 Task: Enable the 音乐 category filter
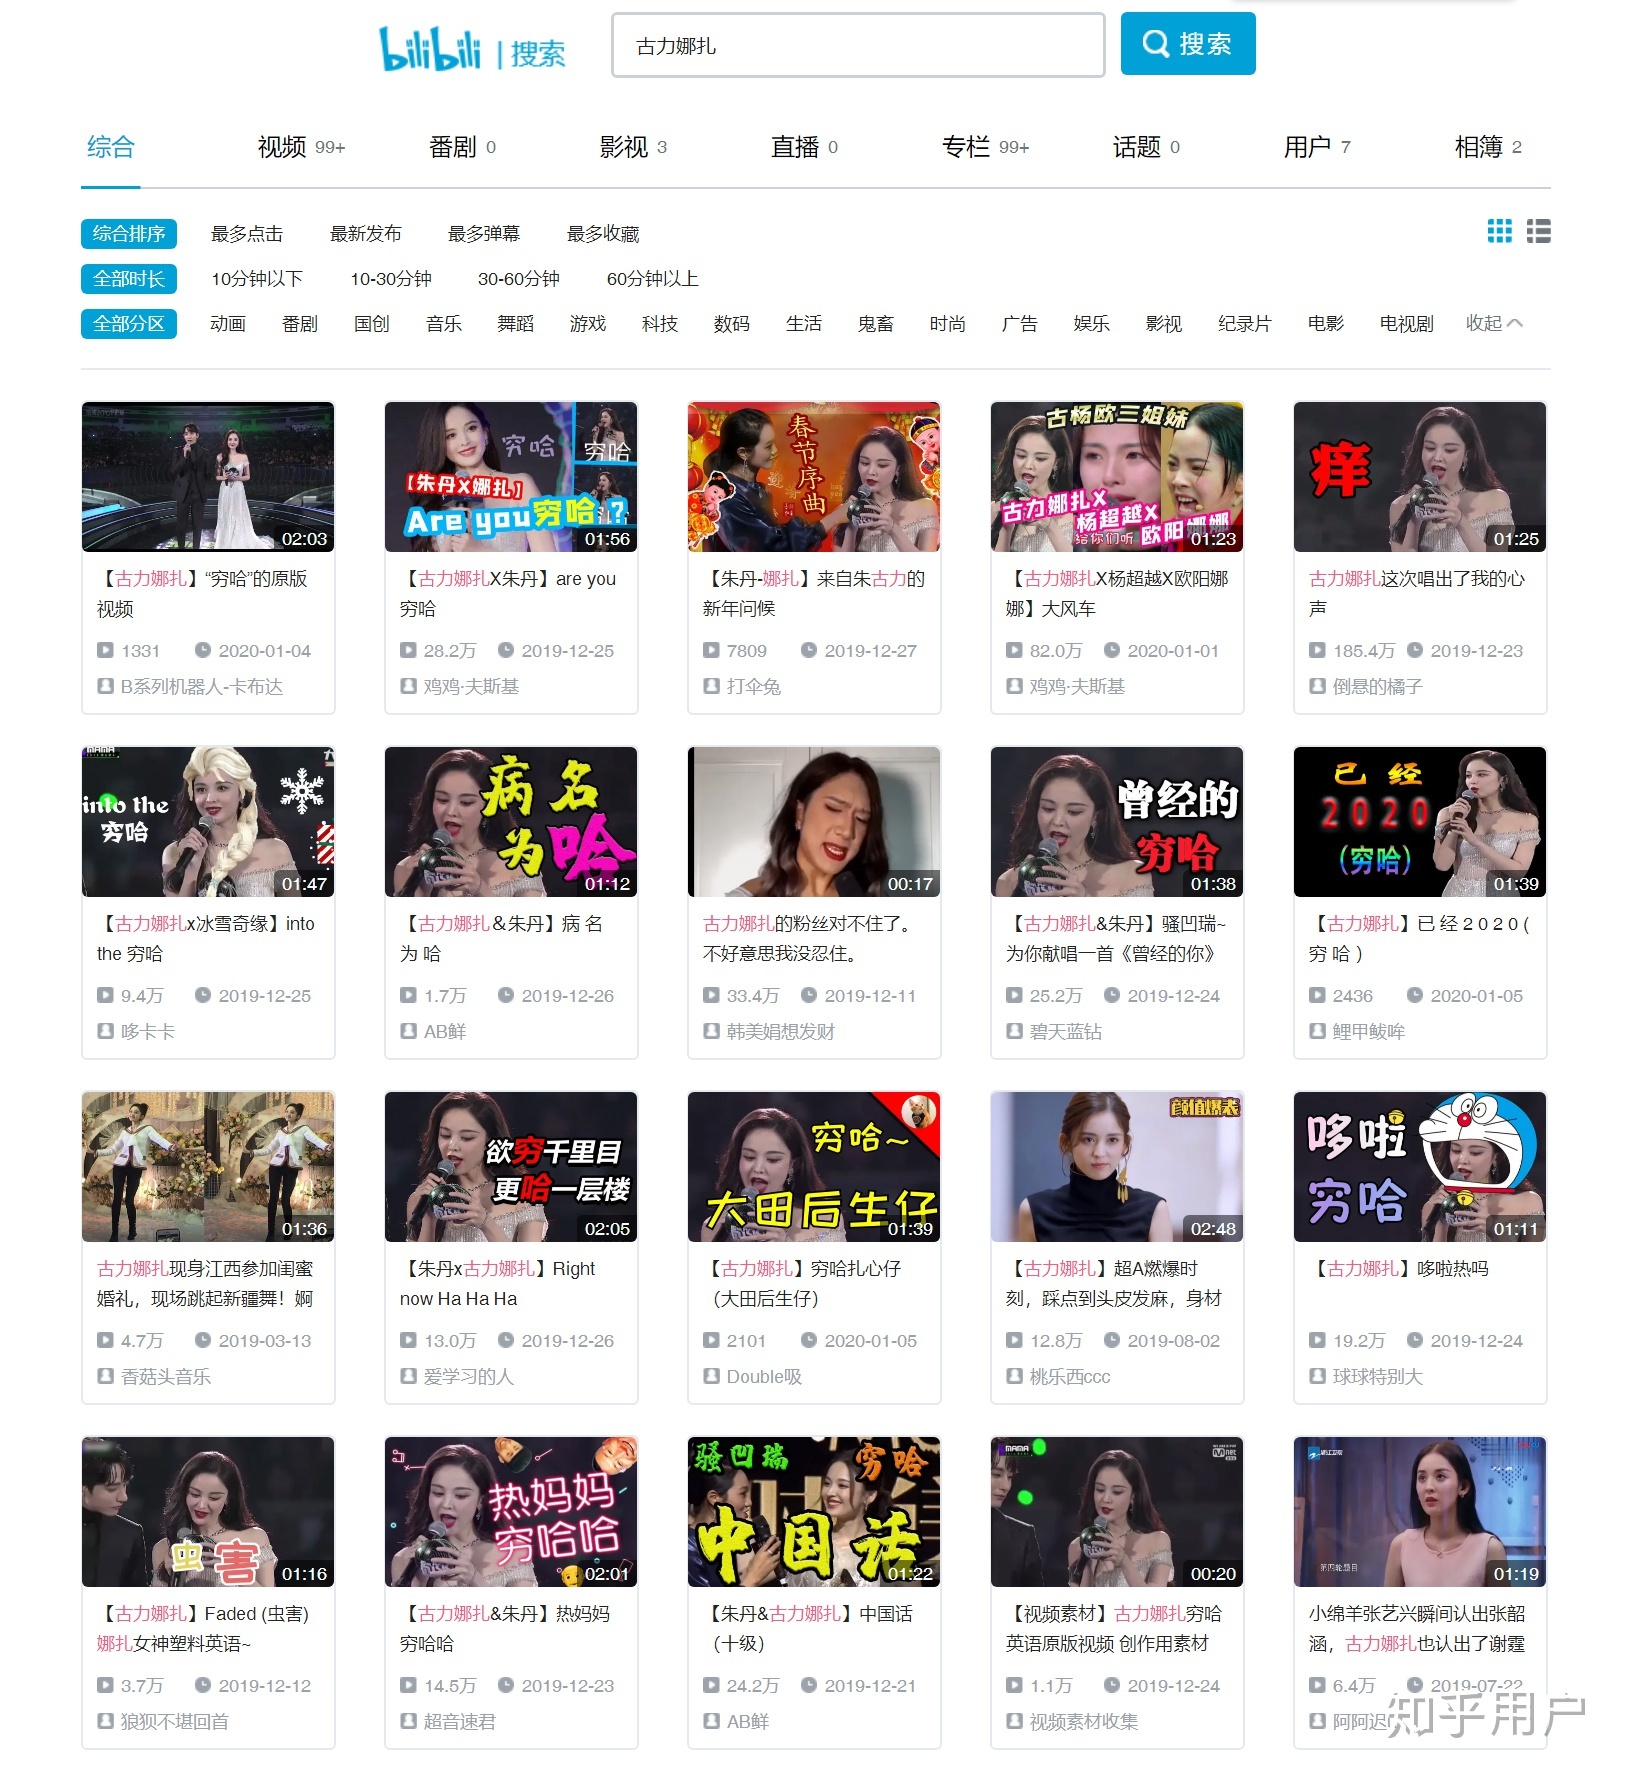point(443,324)
